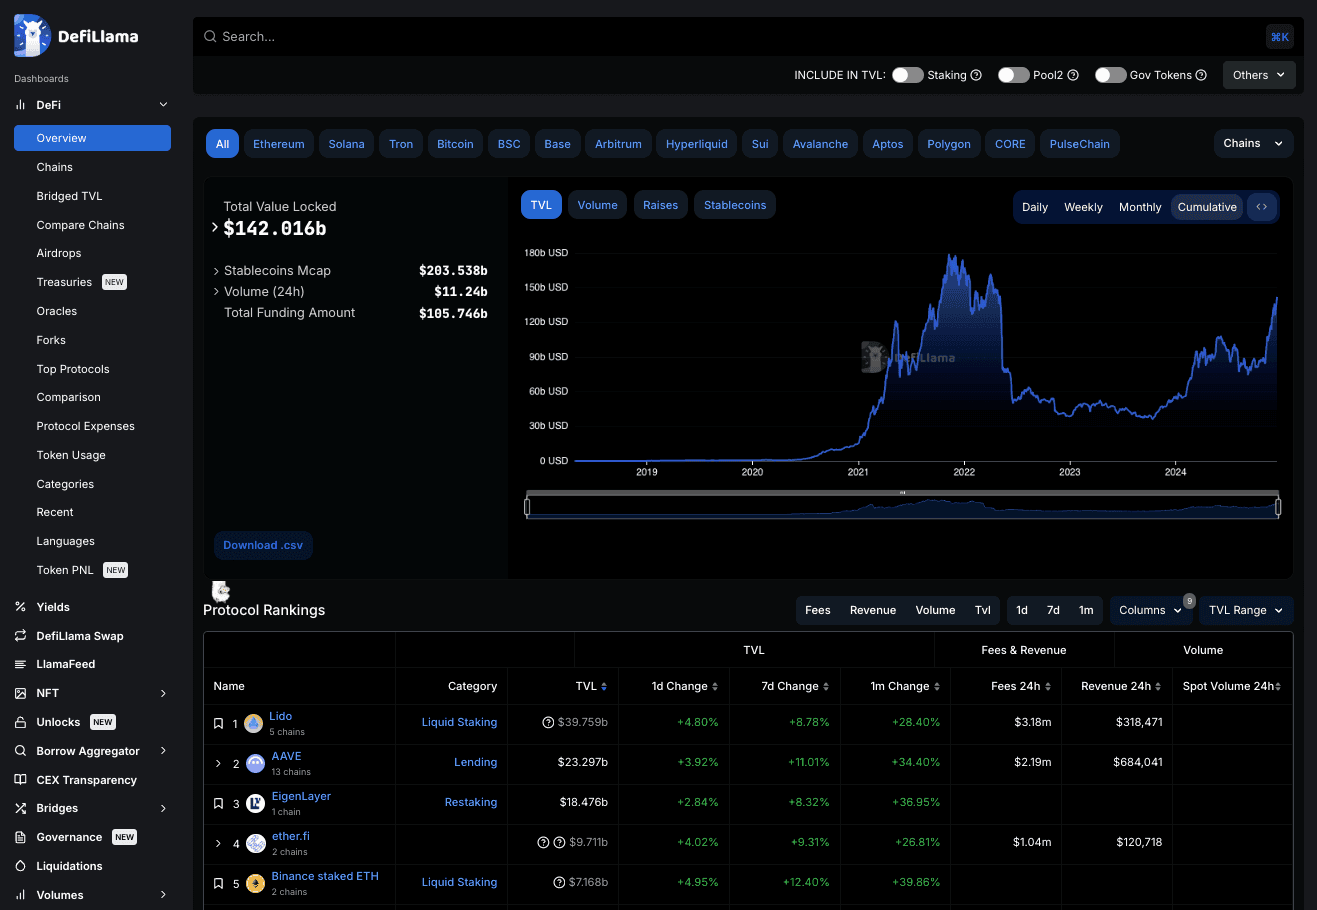Click the DeFi bar chart icon
Screen dimensions: 1317x910
click(20, 105)
